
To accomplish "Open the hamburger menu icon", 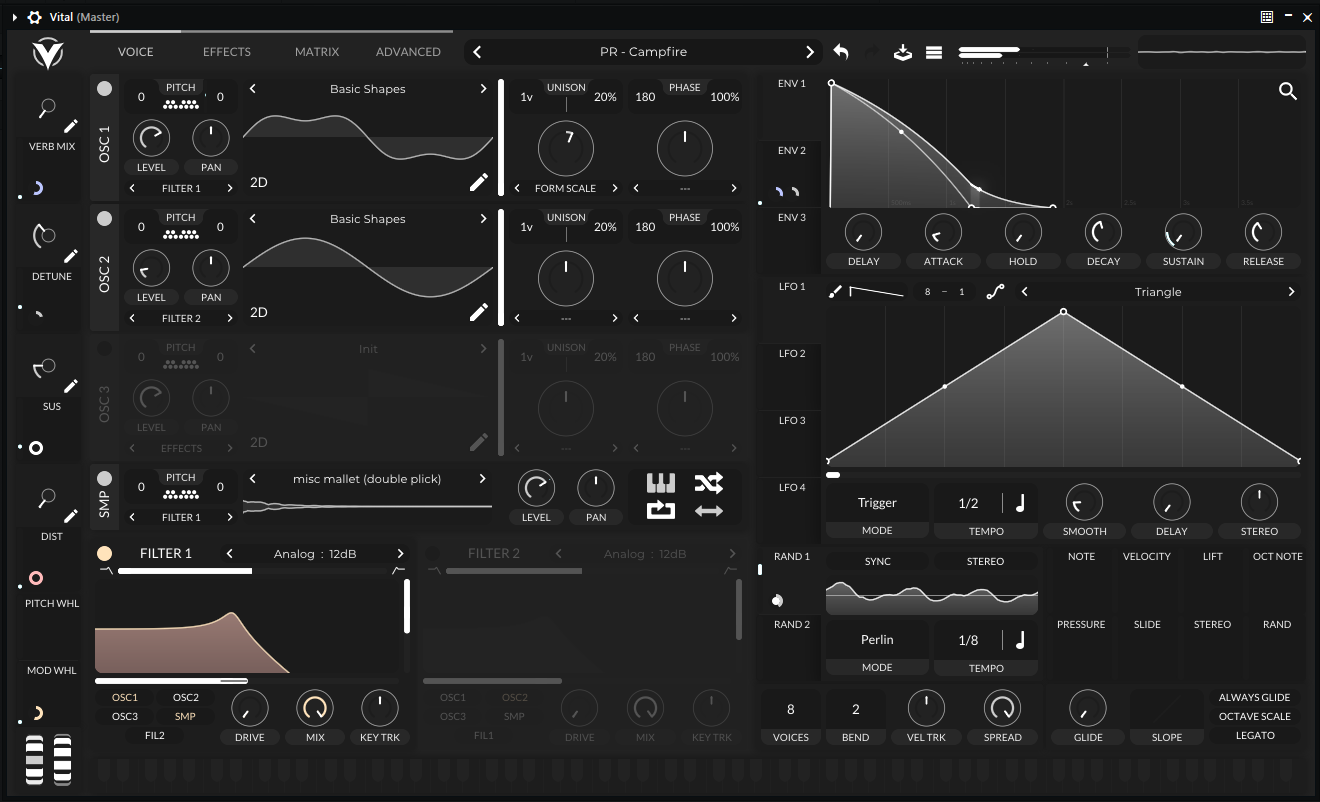I will 934,52.
